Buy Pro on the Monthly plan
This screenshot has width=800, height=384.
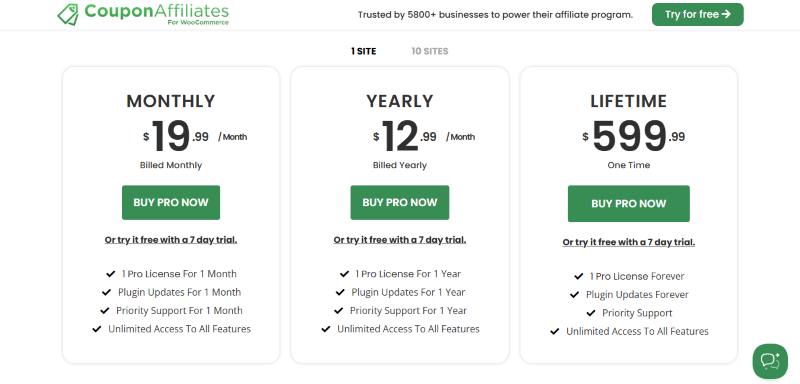coord(171,202)
